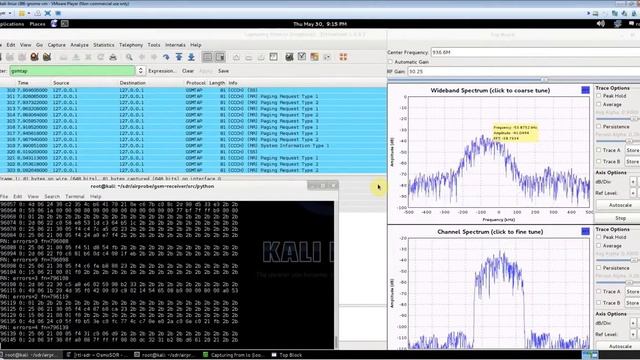Increase dB/Div for Channel Spectrum
The height and width of the screenshot is (360, 640).
pos(633,323)
